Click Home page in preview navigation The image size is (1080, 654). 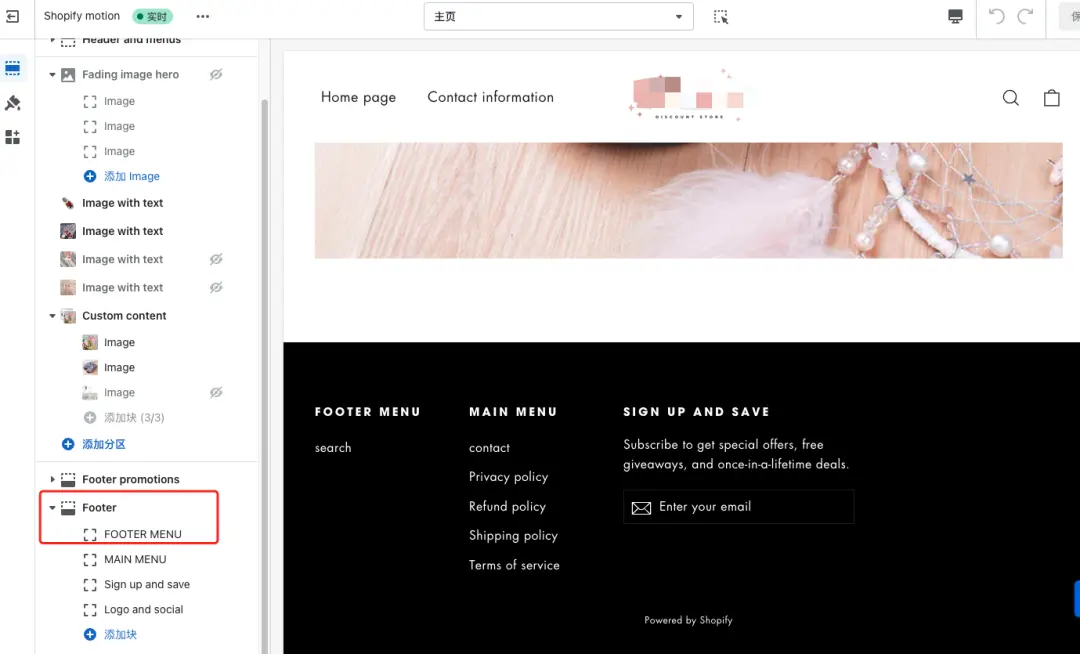point(358,97)
